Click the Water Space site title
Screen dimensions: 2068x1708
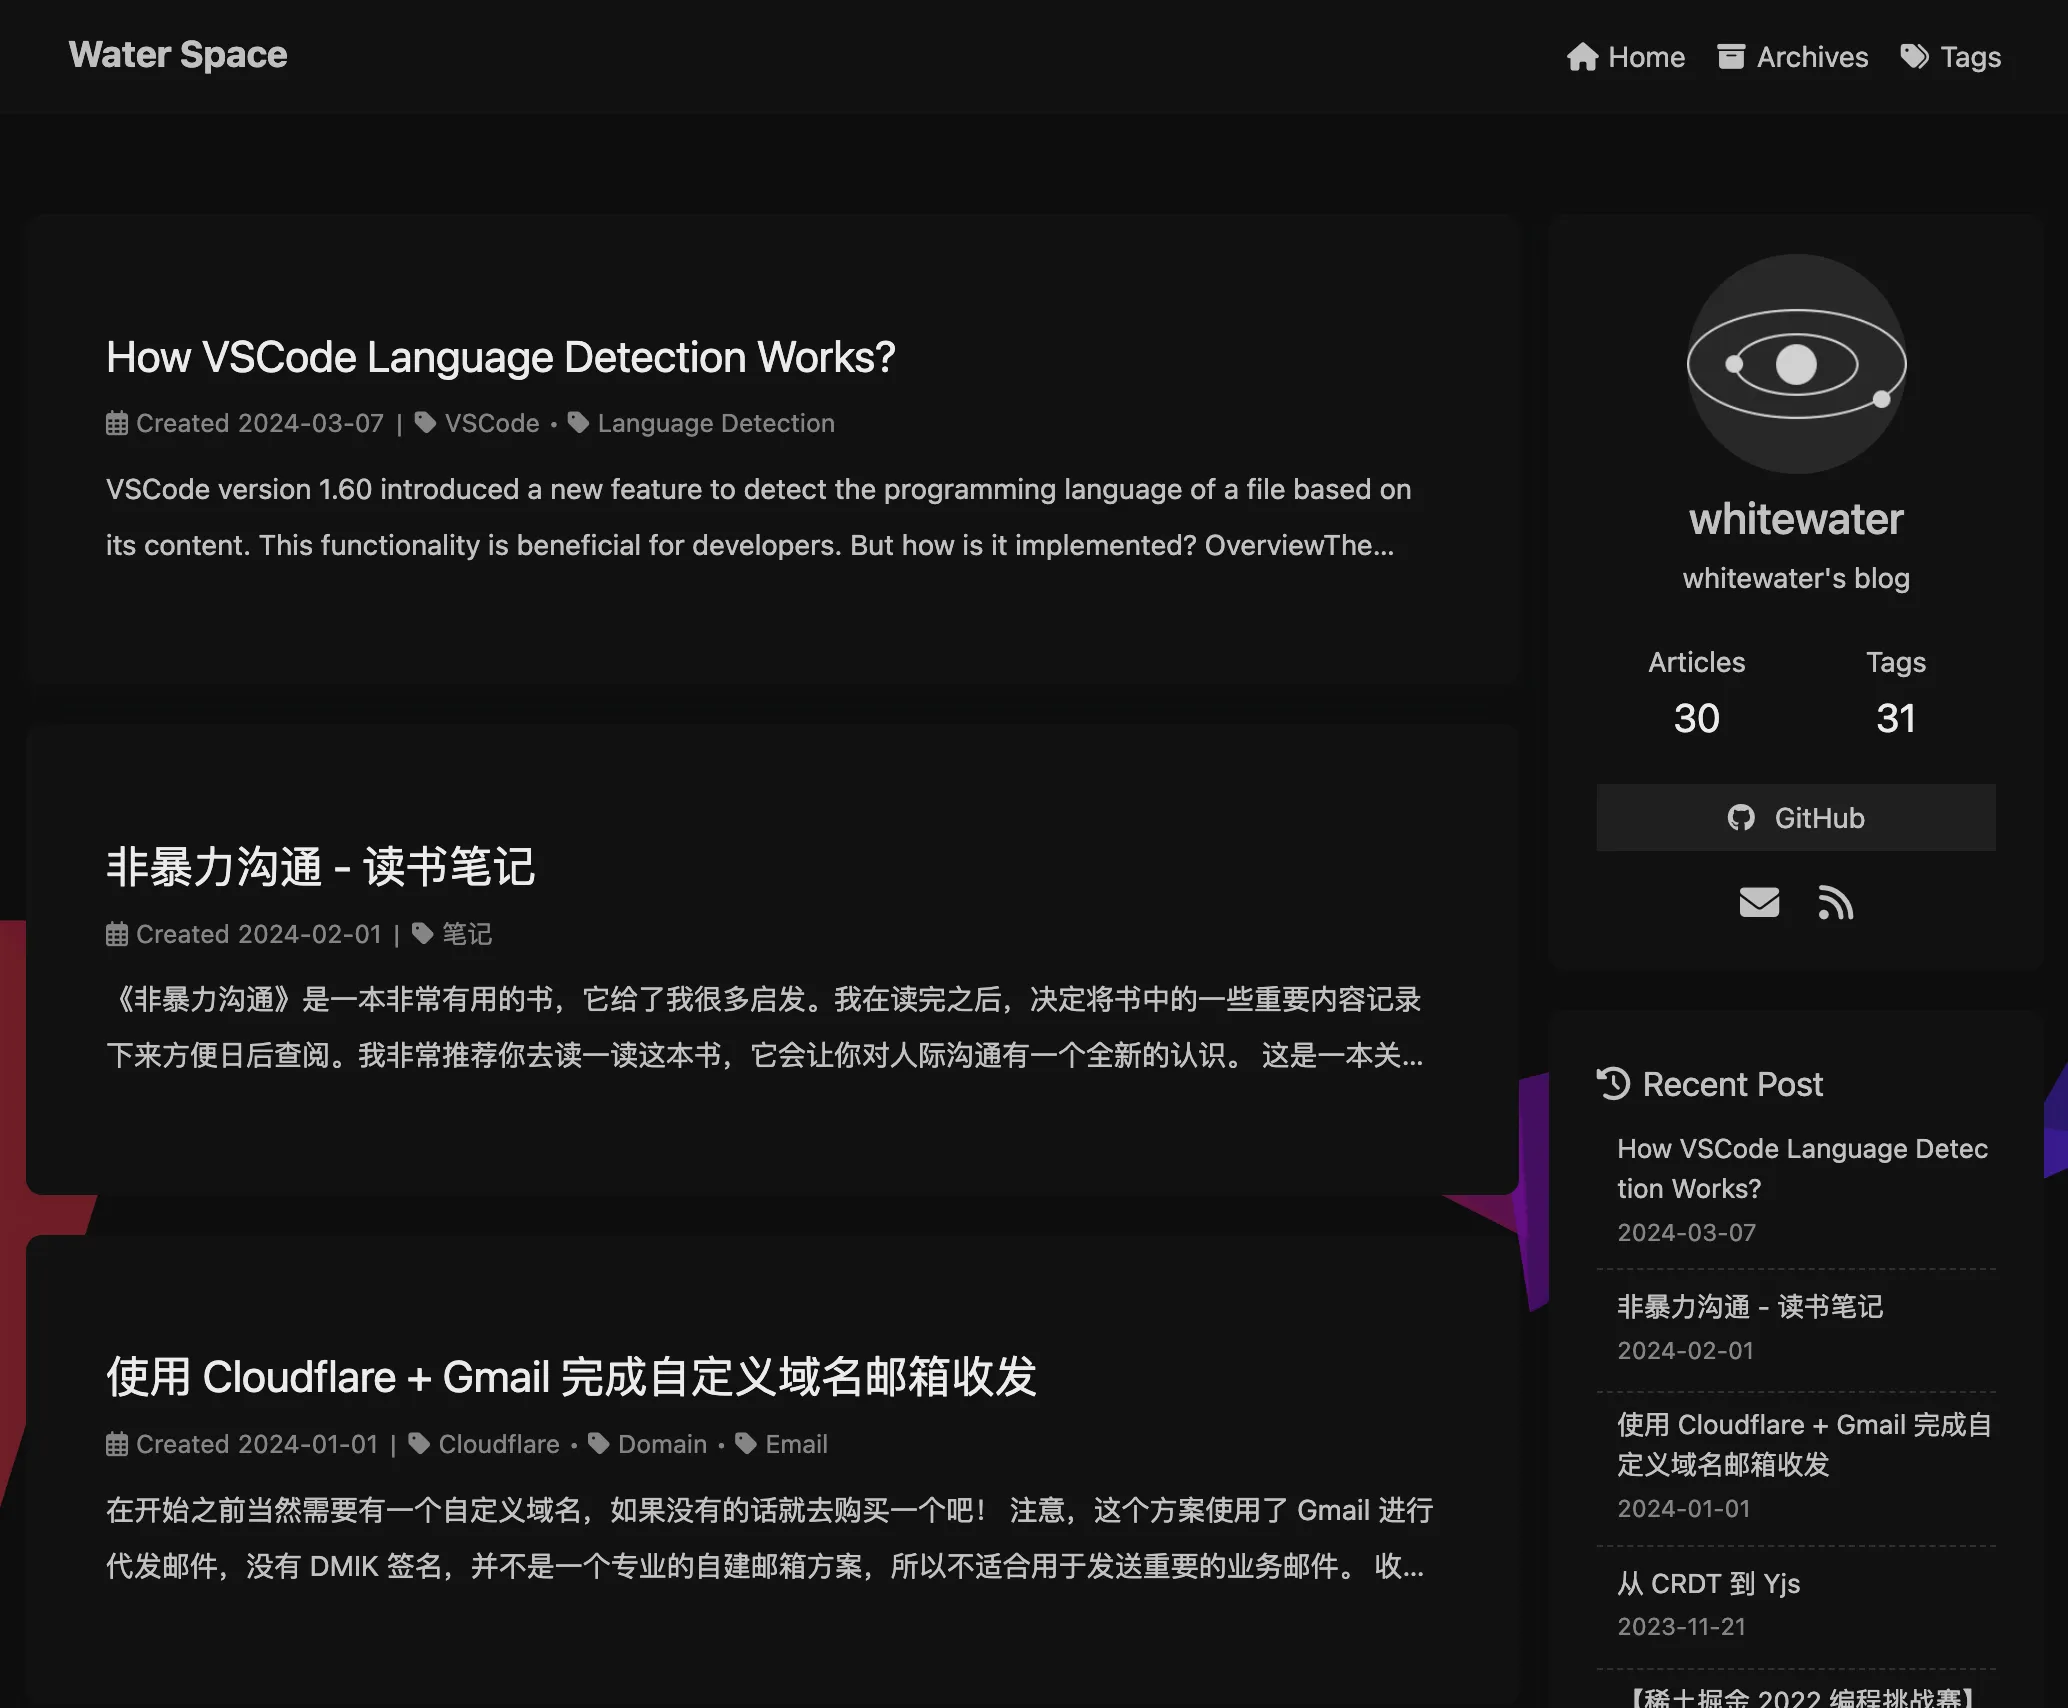coord(178,55)
